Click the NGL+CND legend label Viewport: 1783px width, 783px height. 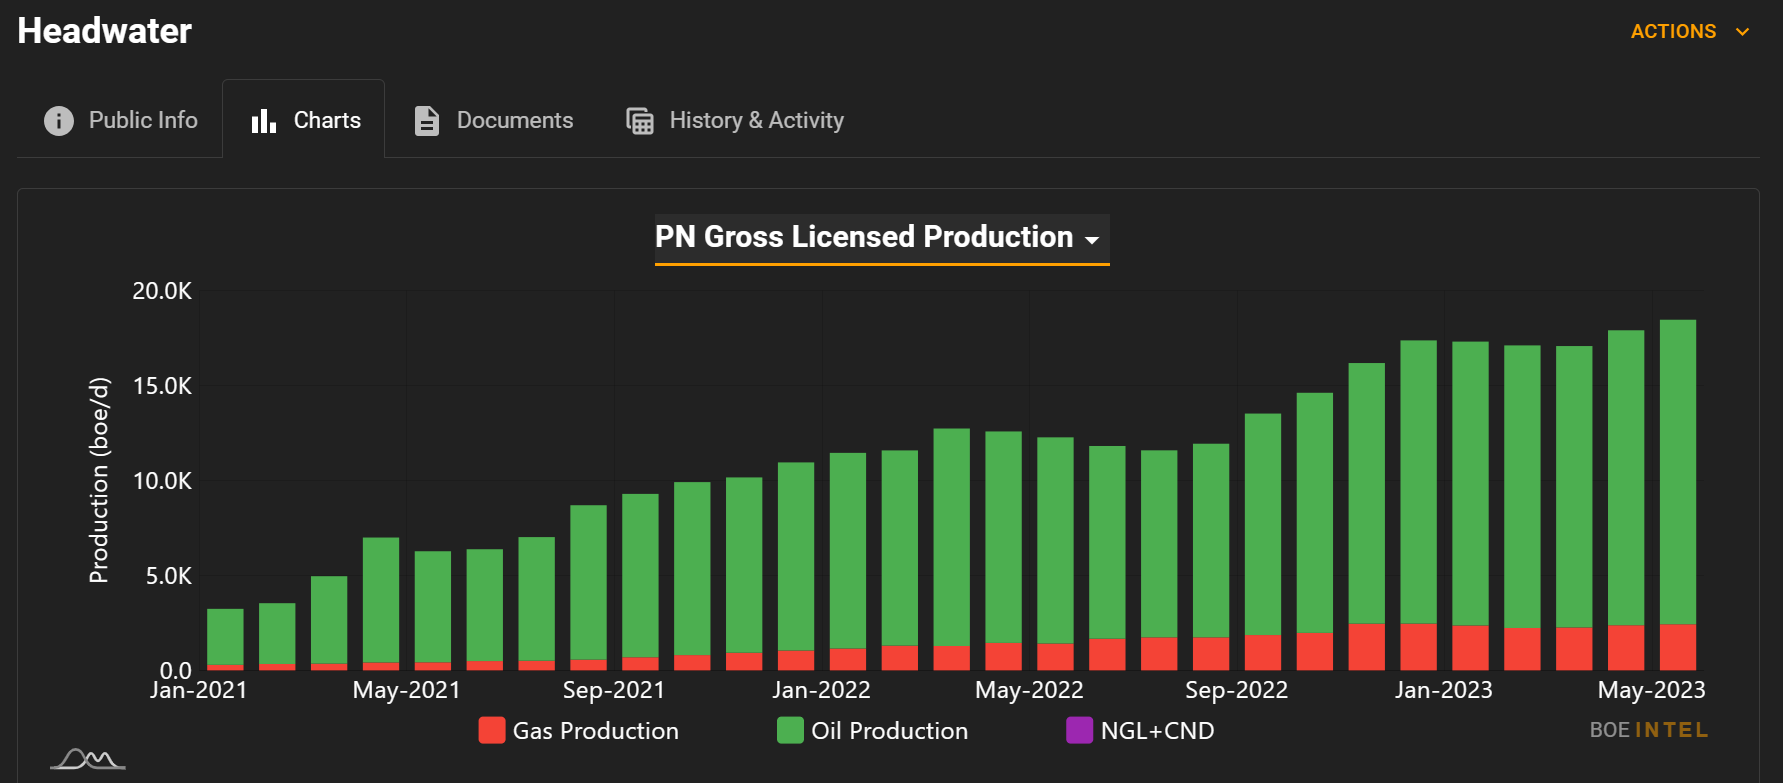pos(1157,731)
